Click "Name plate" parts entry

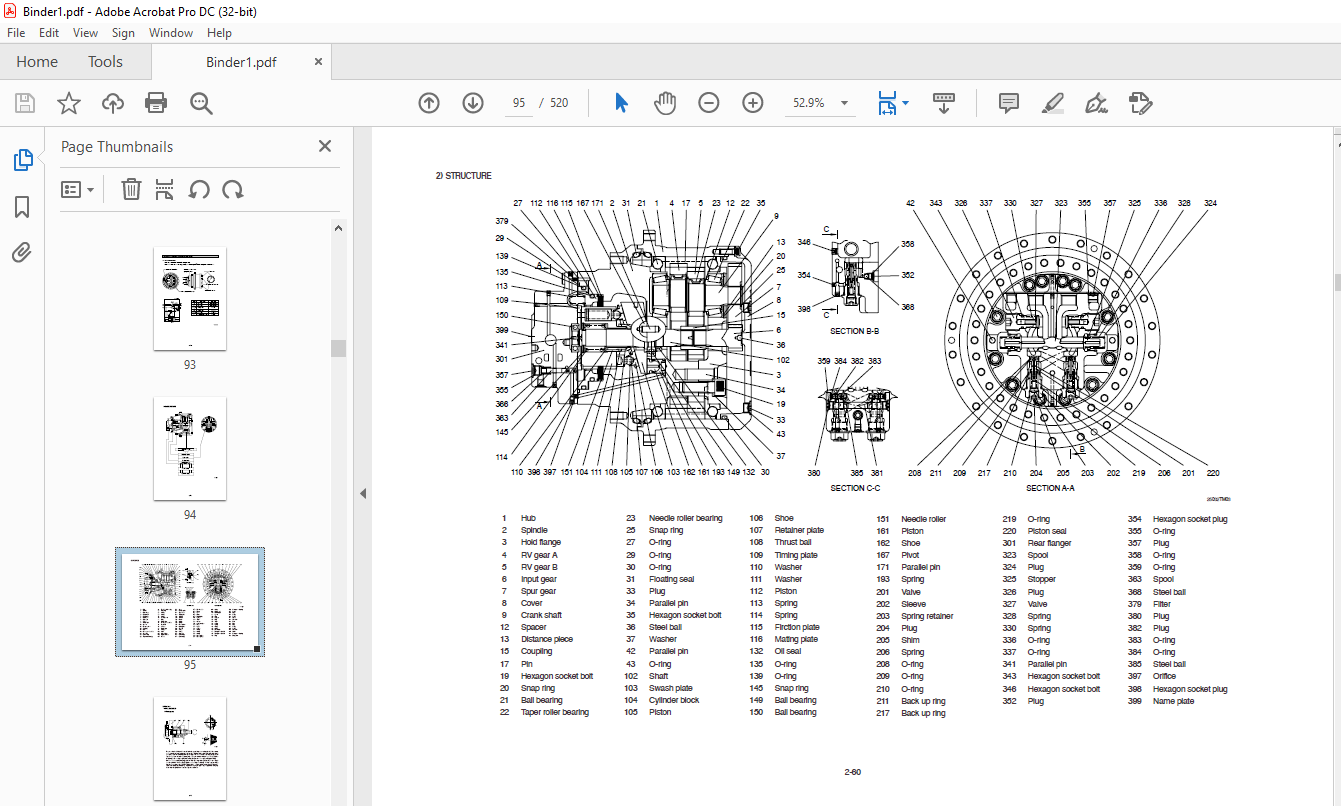click(x=1173, y=701)
